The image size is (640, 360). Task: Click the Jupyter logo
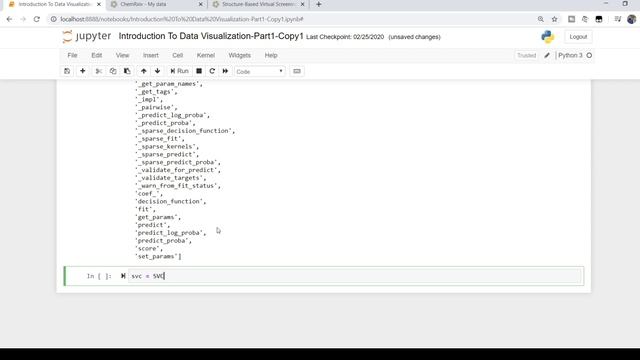click(87, 36)
